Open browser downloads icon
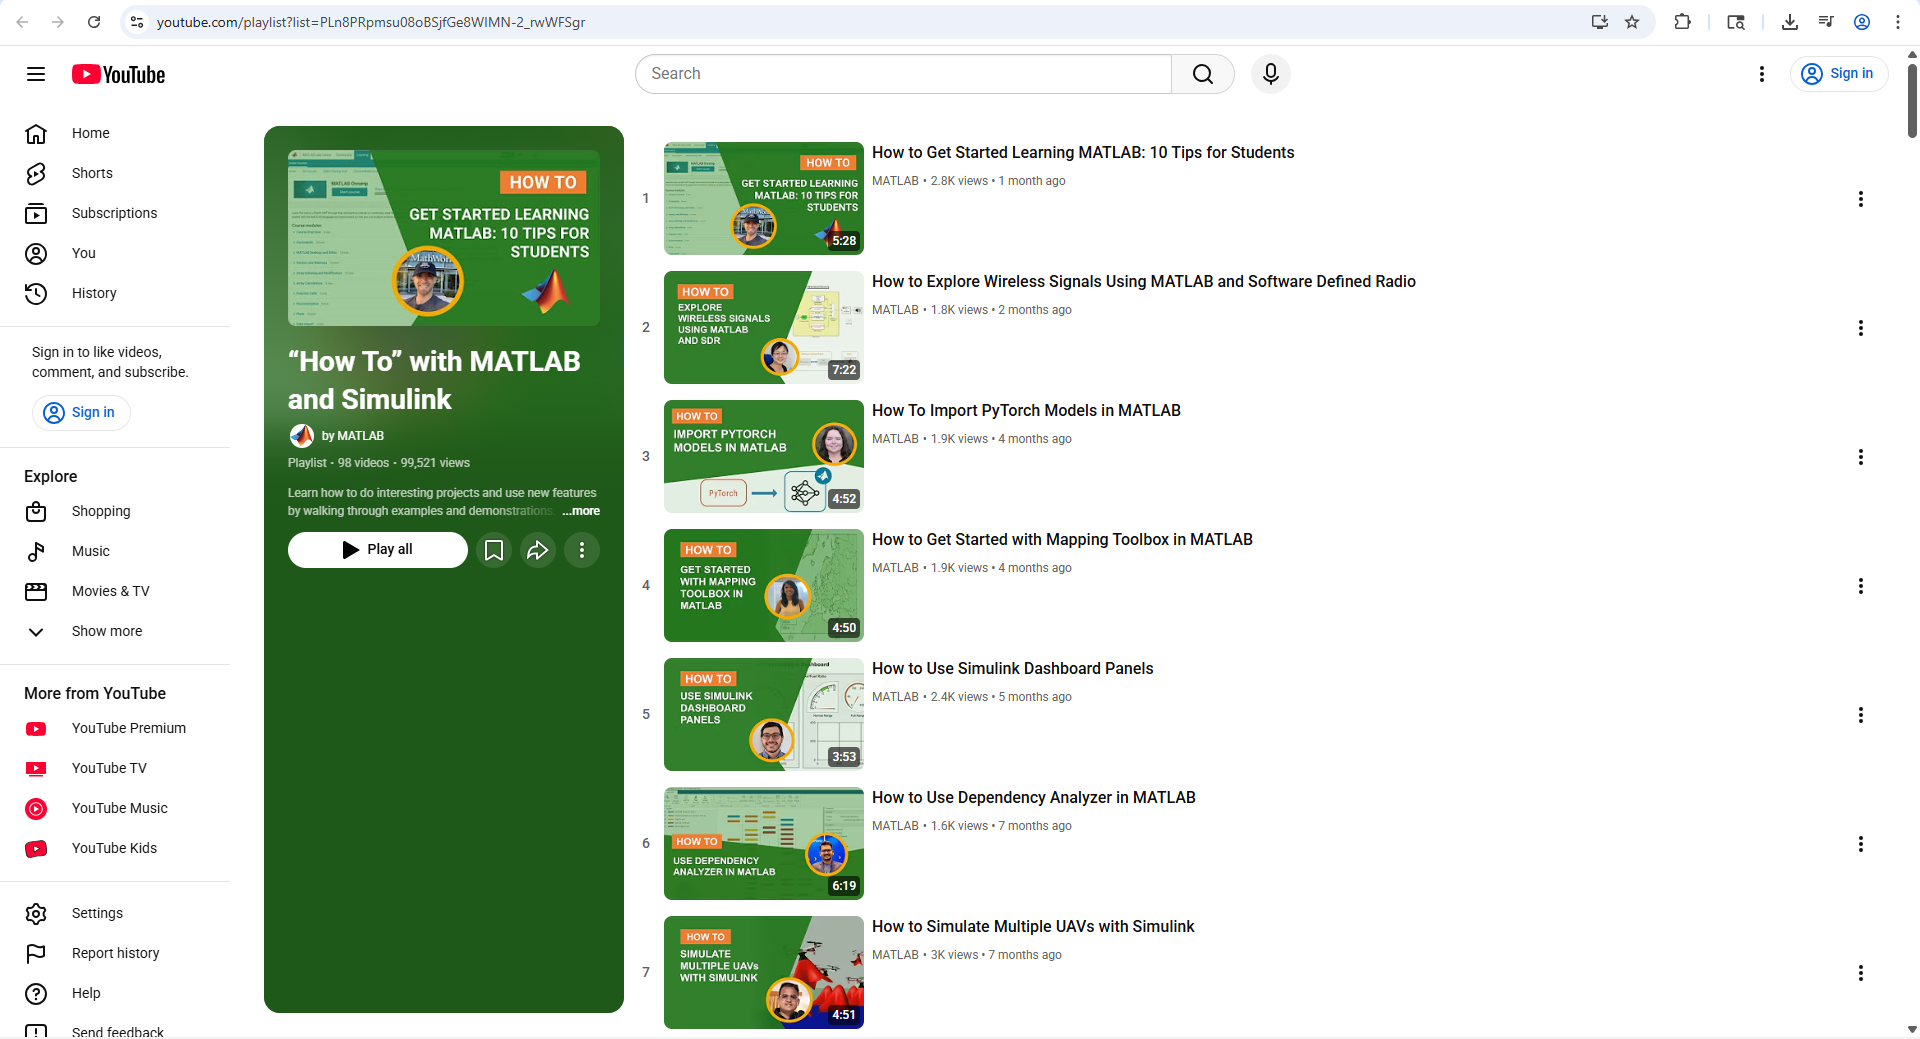The height and width of the screenshot is (1039, 1920). tap(1790, 22)
